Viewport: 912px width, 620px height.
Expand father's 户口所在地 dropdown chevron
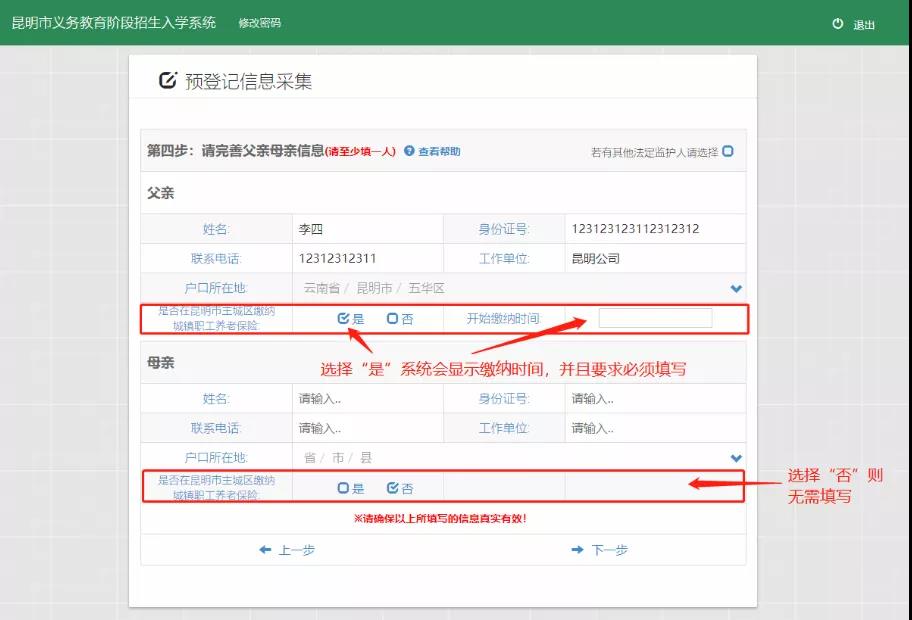click(736, 288)
